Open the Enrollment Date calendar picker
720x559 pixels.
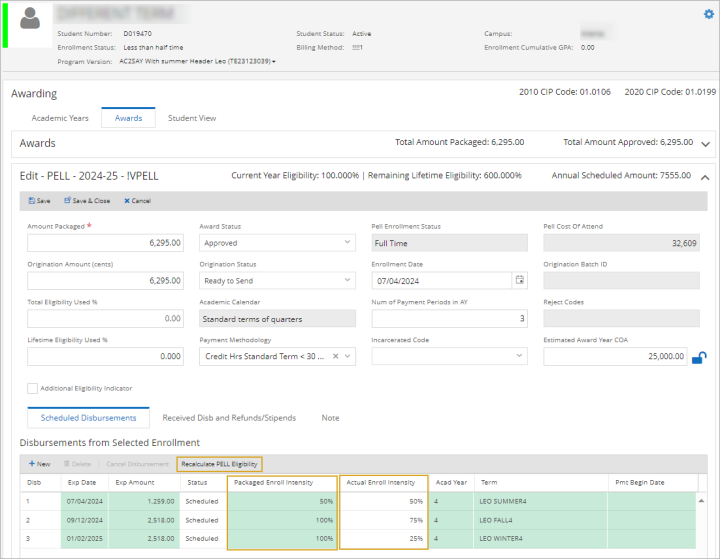(519, 280)
